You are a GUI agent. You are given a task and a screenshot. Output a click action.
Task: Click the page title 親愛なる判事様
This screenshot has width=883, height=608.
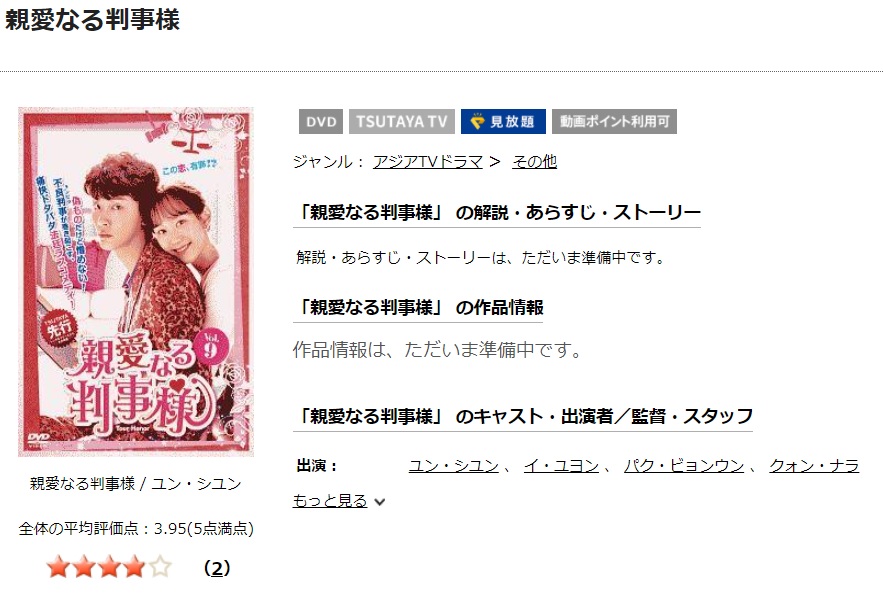(x=92, y=20)
